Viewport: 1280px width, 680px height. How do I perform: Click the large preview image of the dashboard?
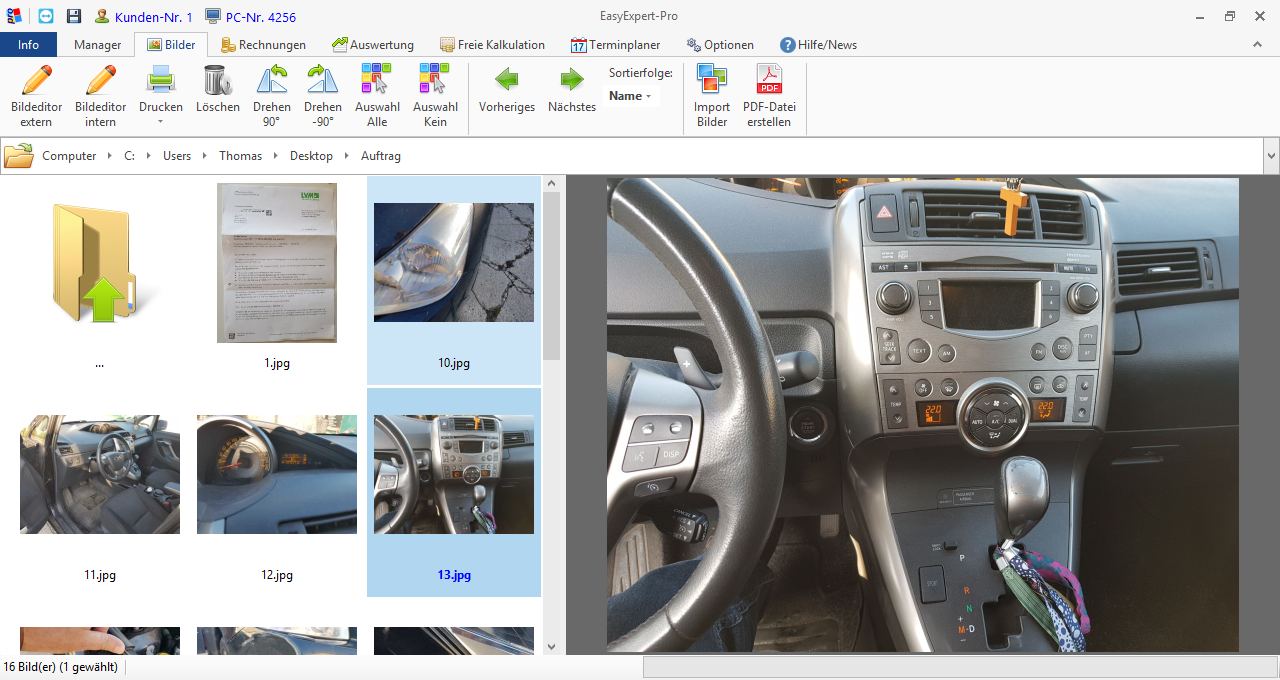(923, 415)
